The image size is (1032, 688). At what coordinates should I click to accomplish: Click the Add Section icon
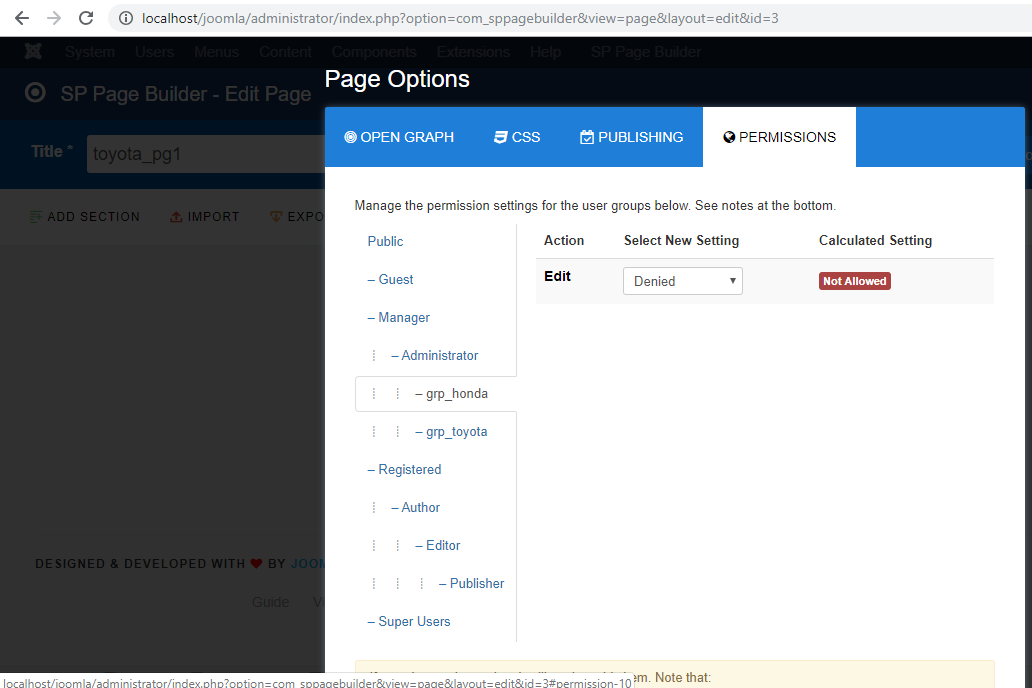[x=36, y=217]
